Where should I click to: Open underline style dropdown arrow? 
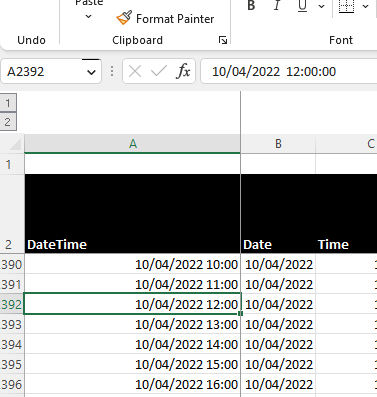[x=322, y=6]
